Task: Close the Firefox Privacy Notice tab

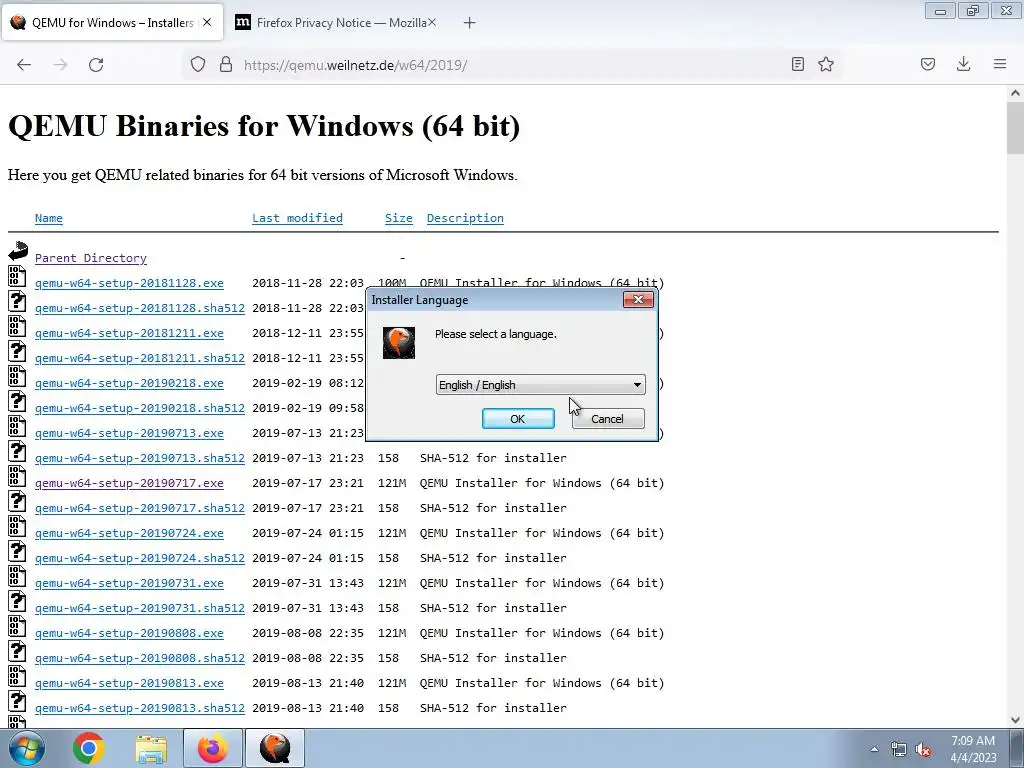Action: [x=432, y=22]
